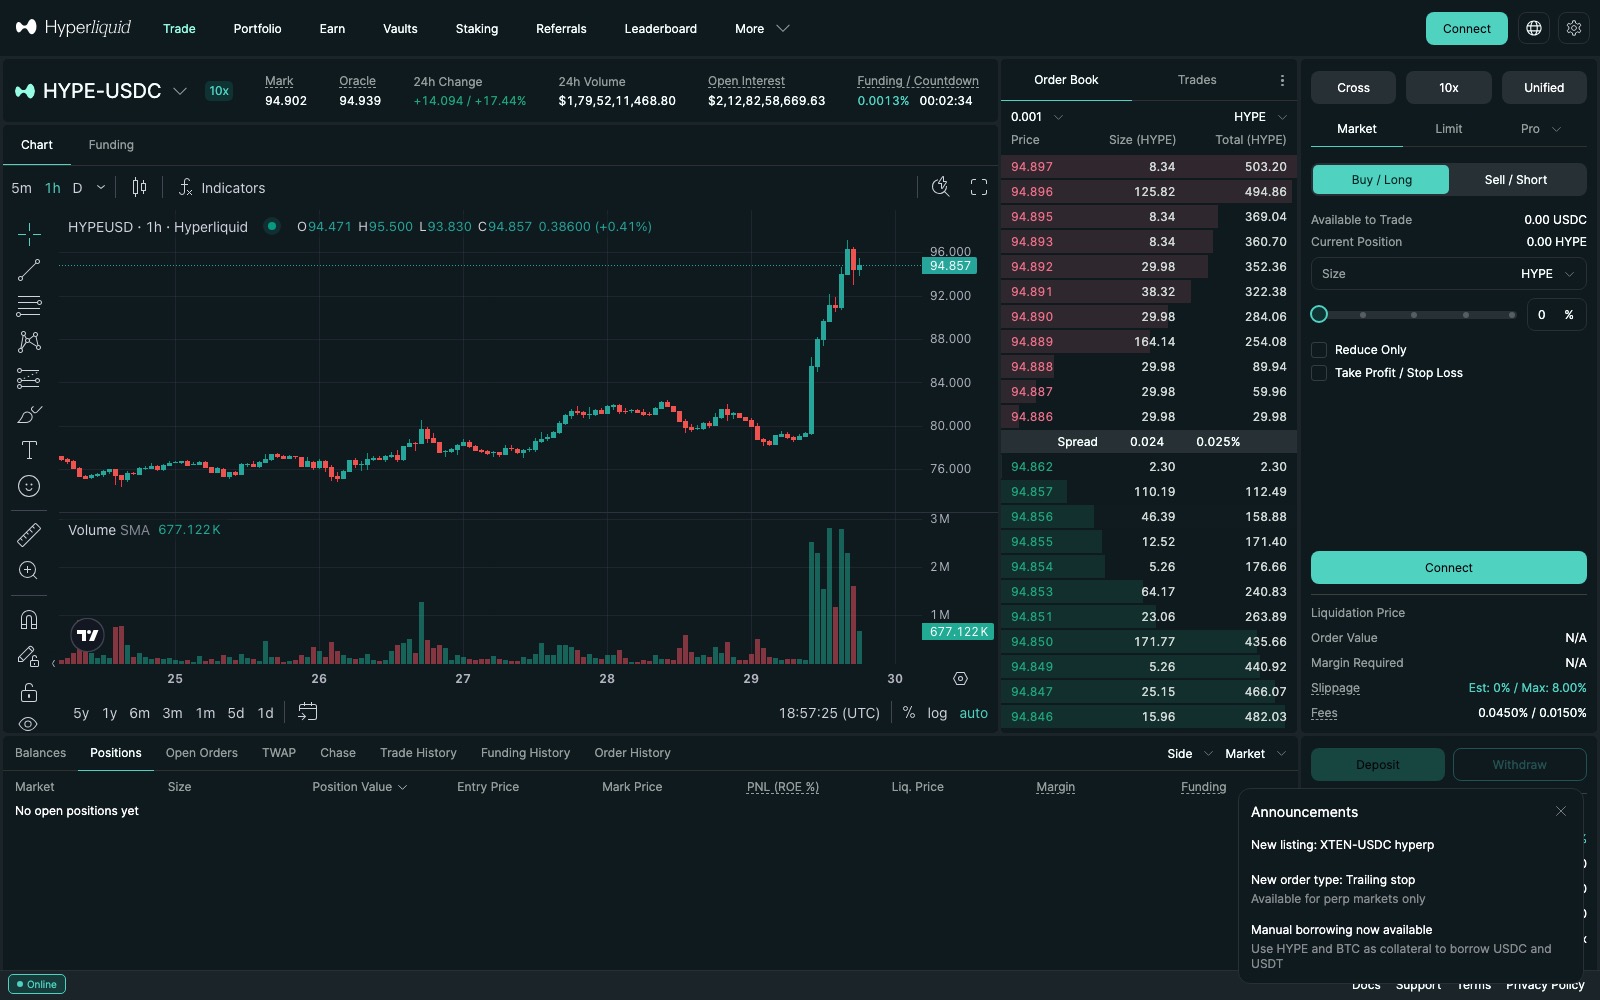
Task: Close the Announcements panel
Action: [1561, 811]
